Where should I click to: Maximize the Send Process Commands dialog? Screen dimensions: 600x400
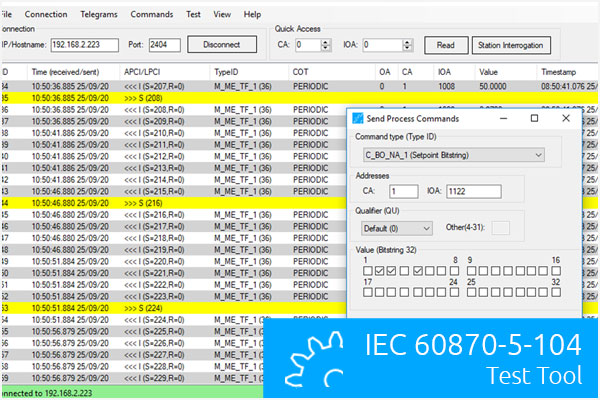(534, 118)
